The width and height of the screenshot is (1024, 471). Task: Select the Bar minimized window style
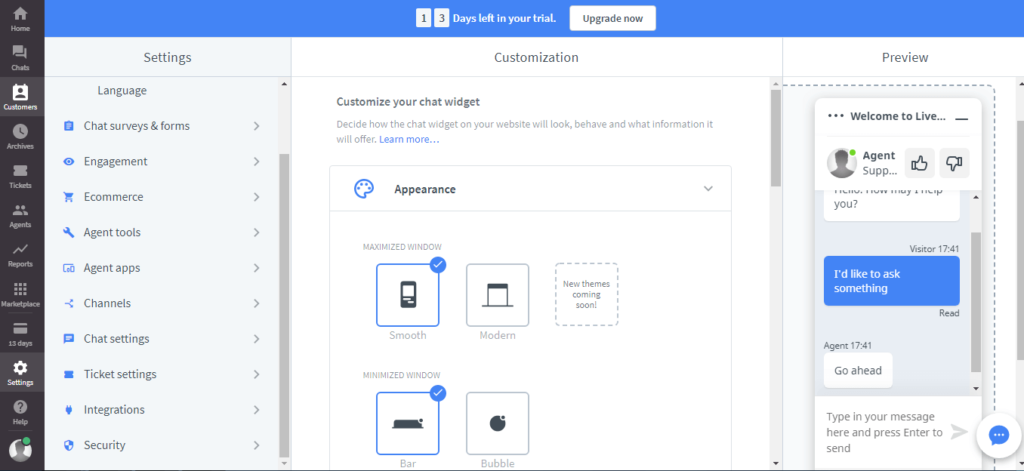coord(408,423)
